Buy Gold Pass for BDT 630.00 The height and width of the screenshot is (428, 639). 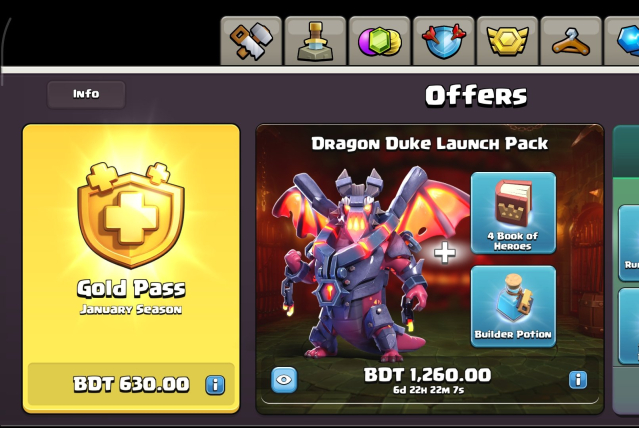click(x=131, y=384)
